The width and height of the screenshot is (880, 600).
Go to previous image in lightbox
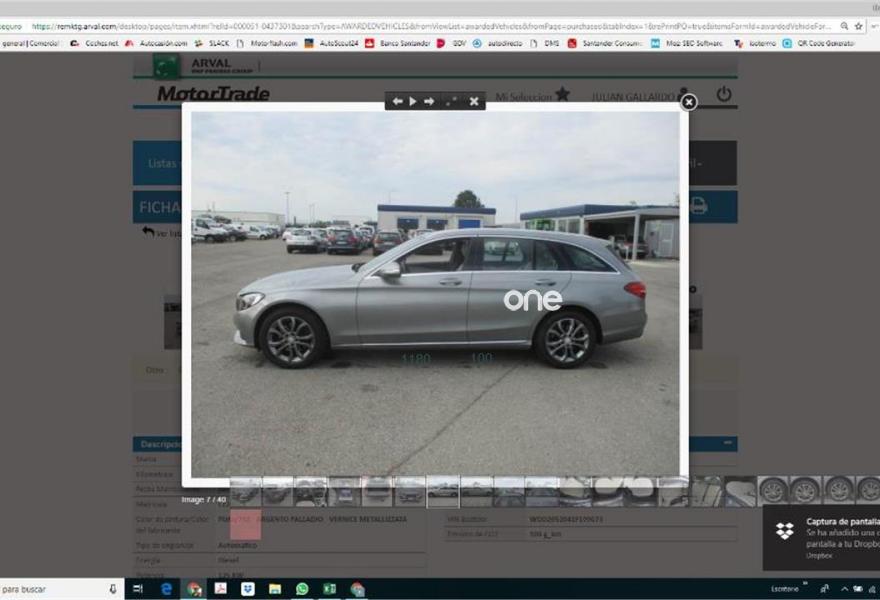coord(397,101)
